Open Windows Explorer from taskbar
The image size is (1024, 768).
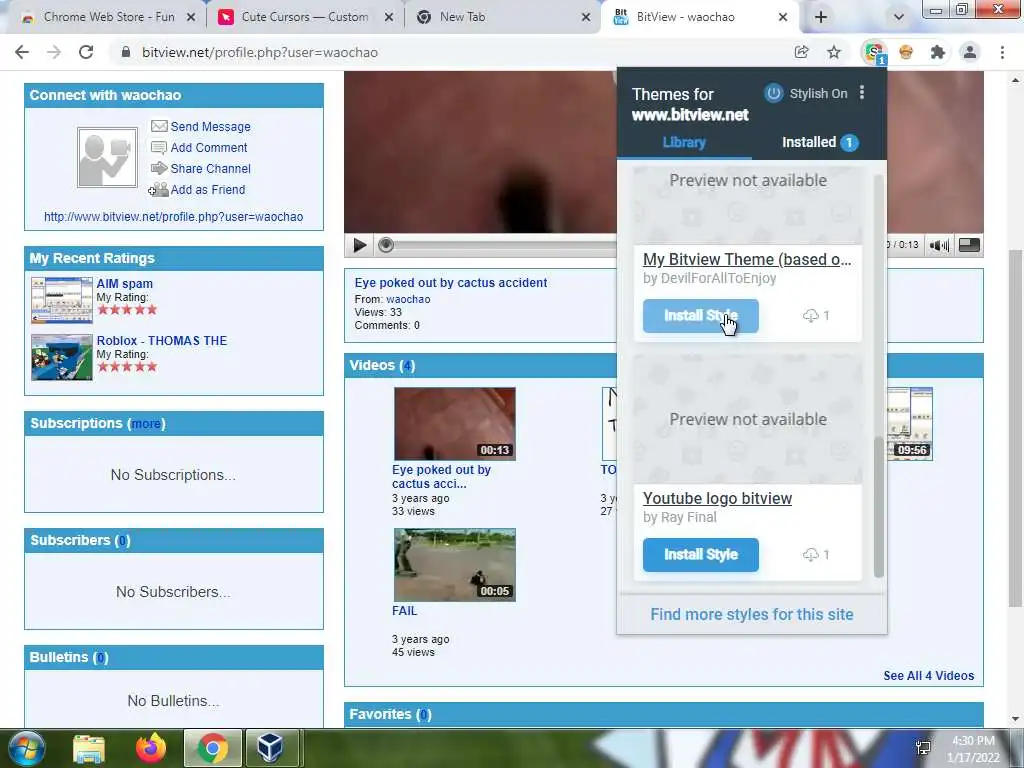tap(89, 748)
